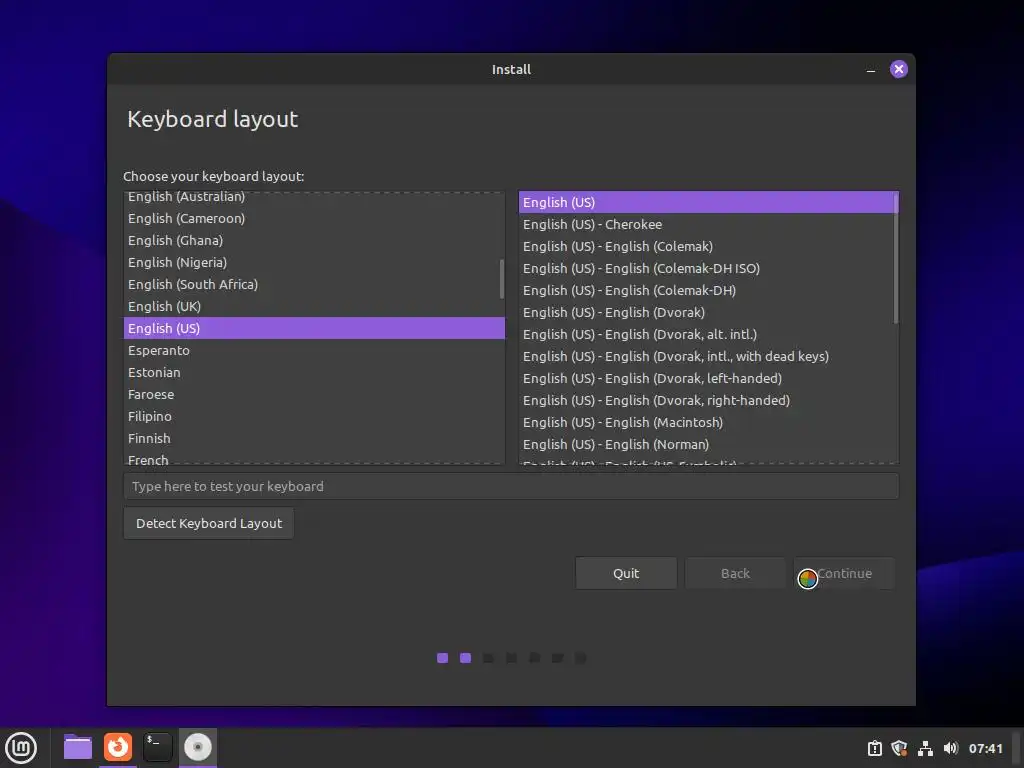Select English (South Africa) layout
The height and width of the screenshot is (768, 1024).
tap(314, 285)
